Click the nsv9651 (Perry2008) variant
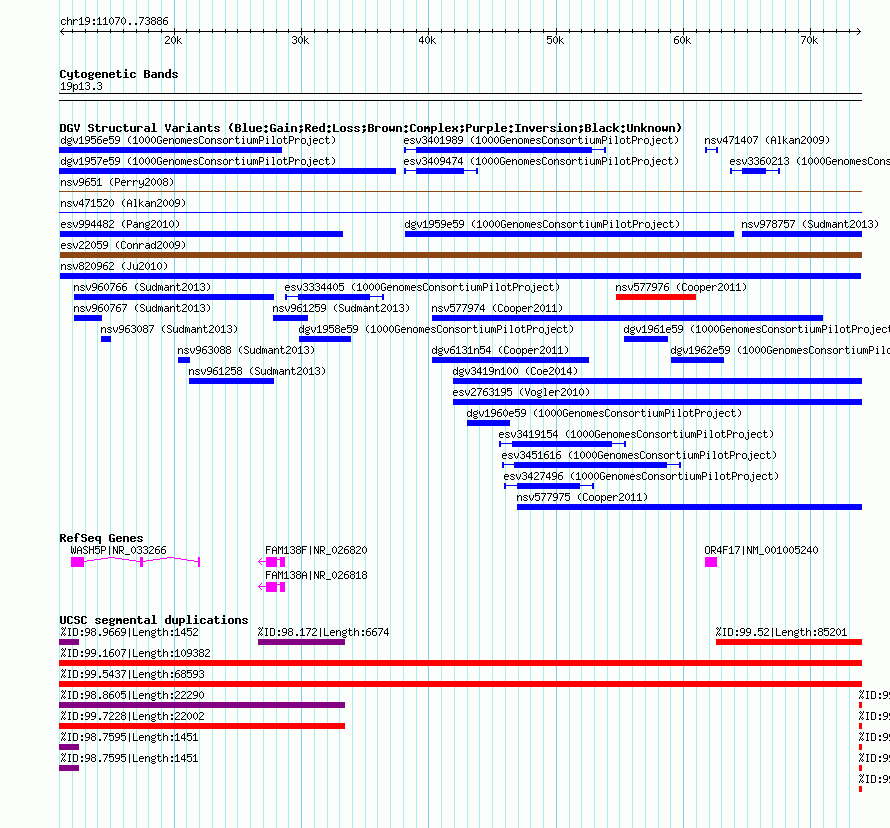The height and width of the screenshot is (828, 890). pos(460,192)
